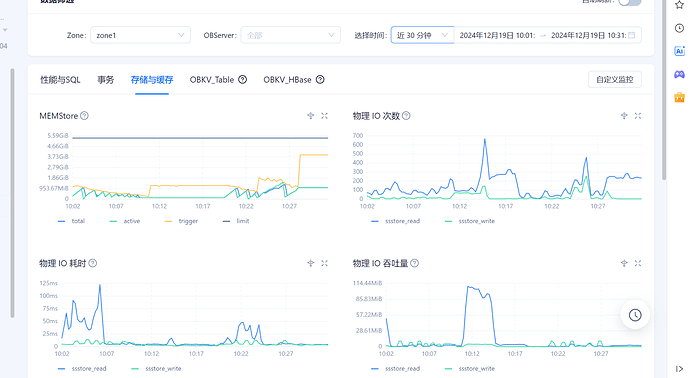Toggle the limit series in MEMStore legend
This screenshot has width=690, height=378.
pos(236,221)
